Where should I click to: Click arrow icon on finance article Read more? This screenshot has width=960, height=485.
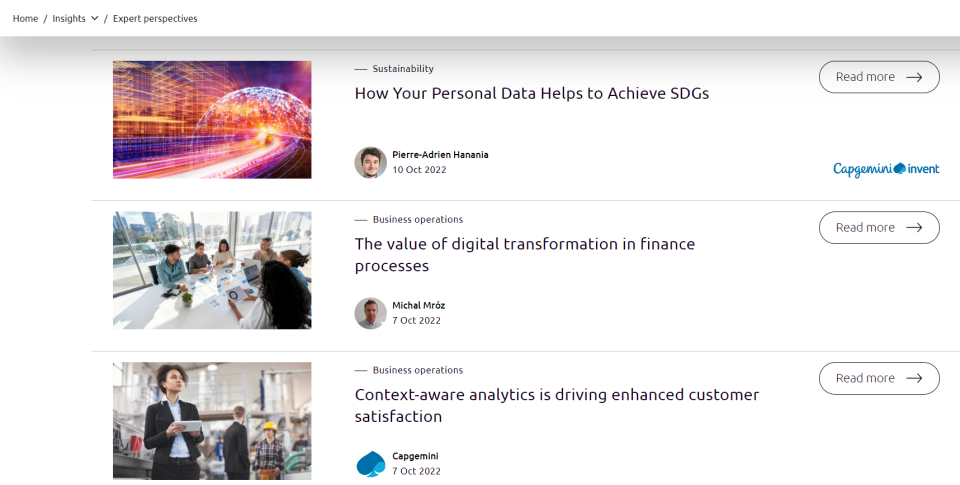(x=914, y=228)
